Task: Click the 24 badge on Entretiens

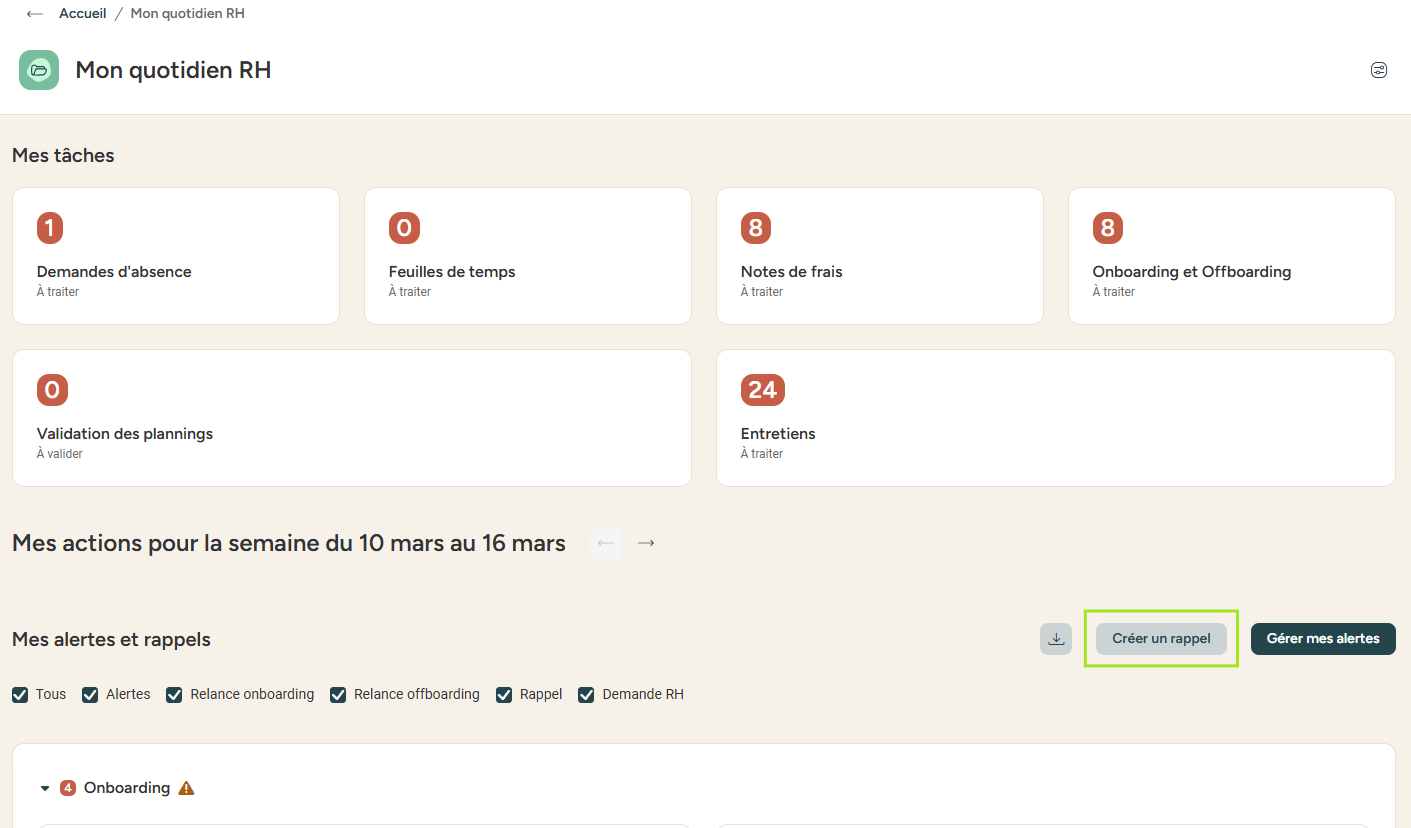Action: [x=763, y=390]
